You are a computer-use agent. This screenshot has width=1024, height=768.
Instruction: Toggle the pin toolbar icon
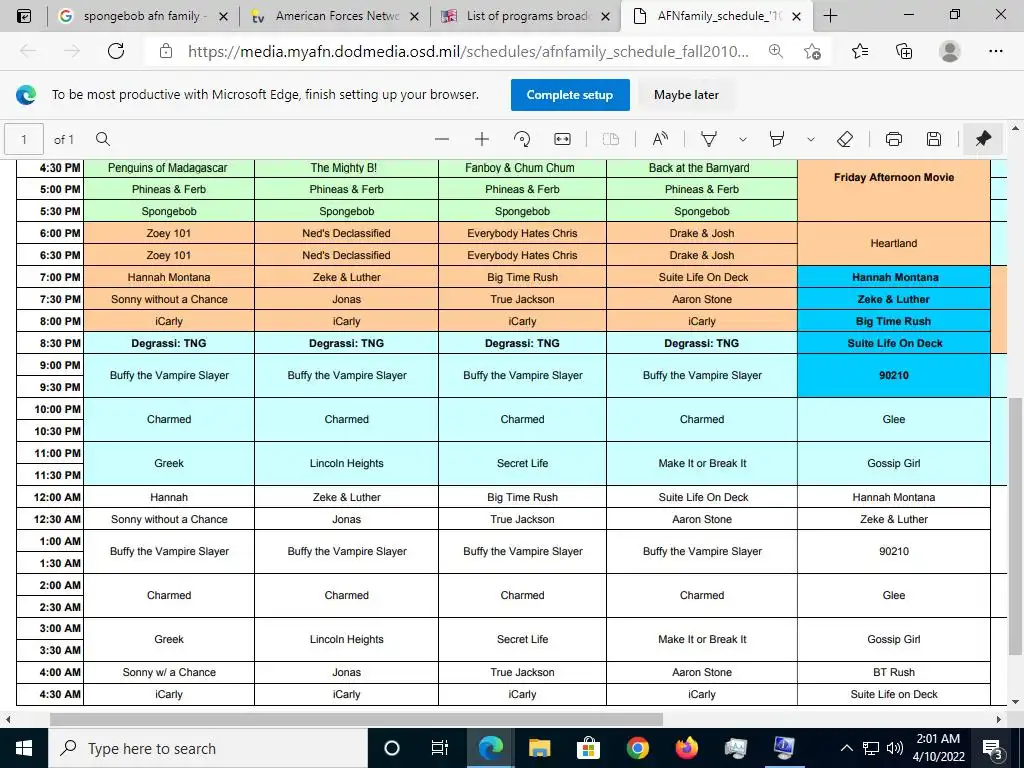(x=983, y=139)
